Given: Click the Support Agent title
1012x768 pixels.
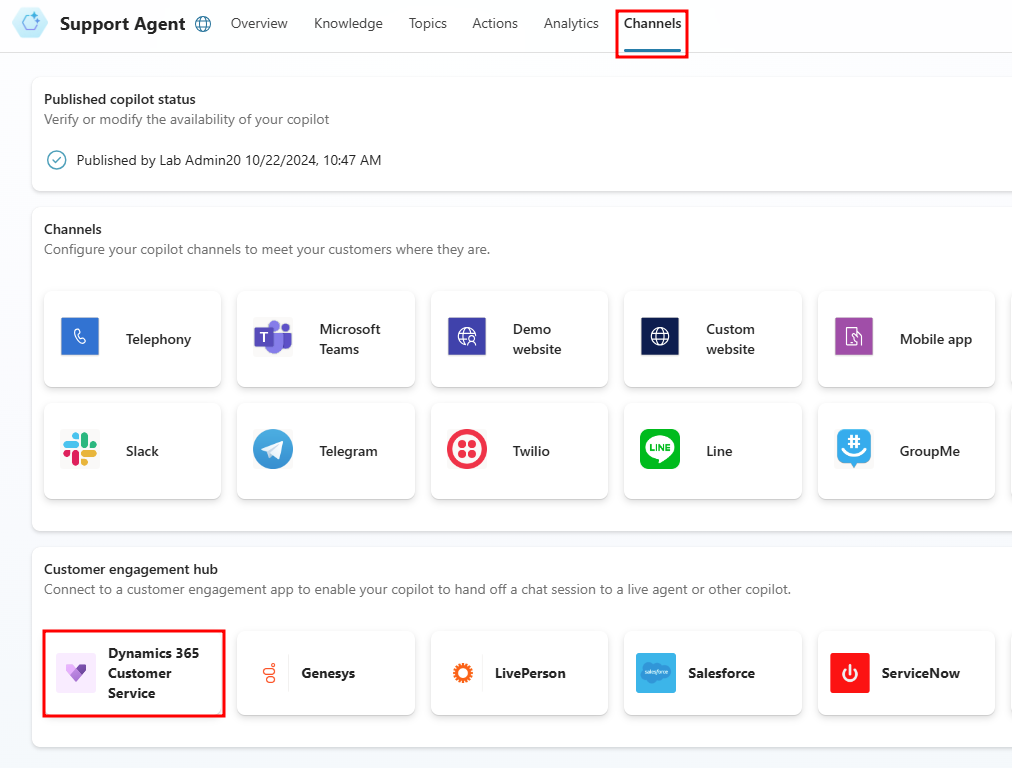Looking at the screenshot, I should click(123, 24).
